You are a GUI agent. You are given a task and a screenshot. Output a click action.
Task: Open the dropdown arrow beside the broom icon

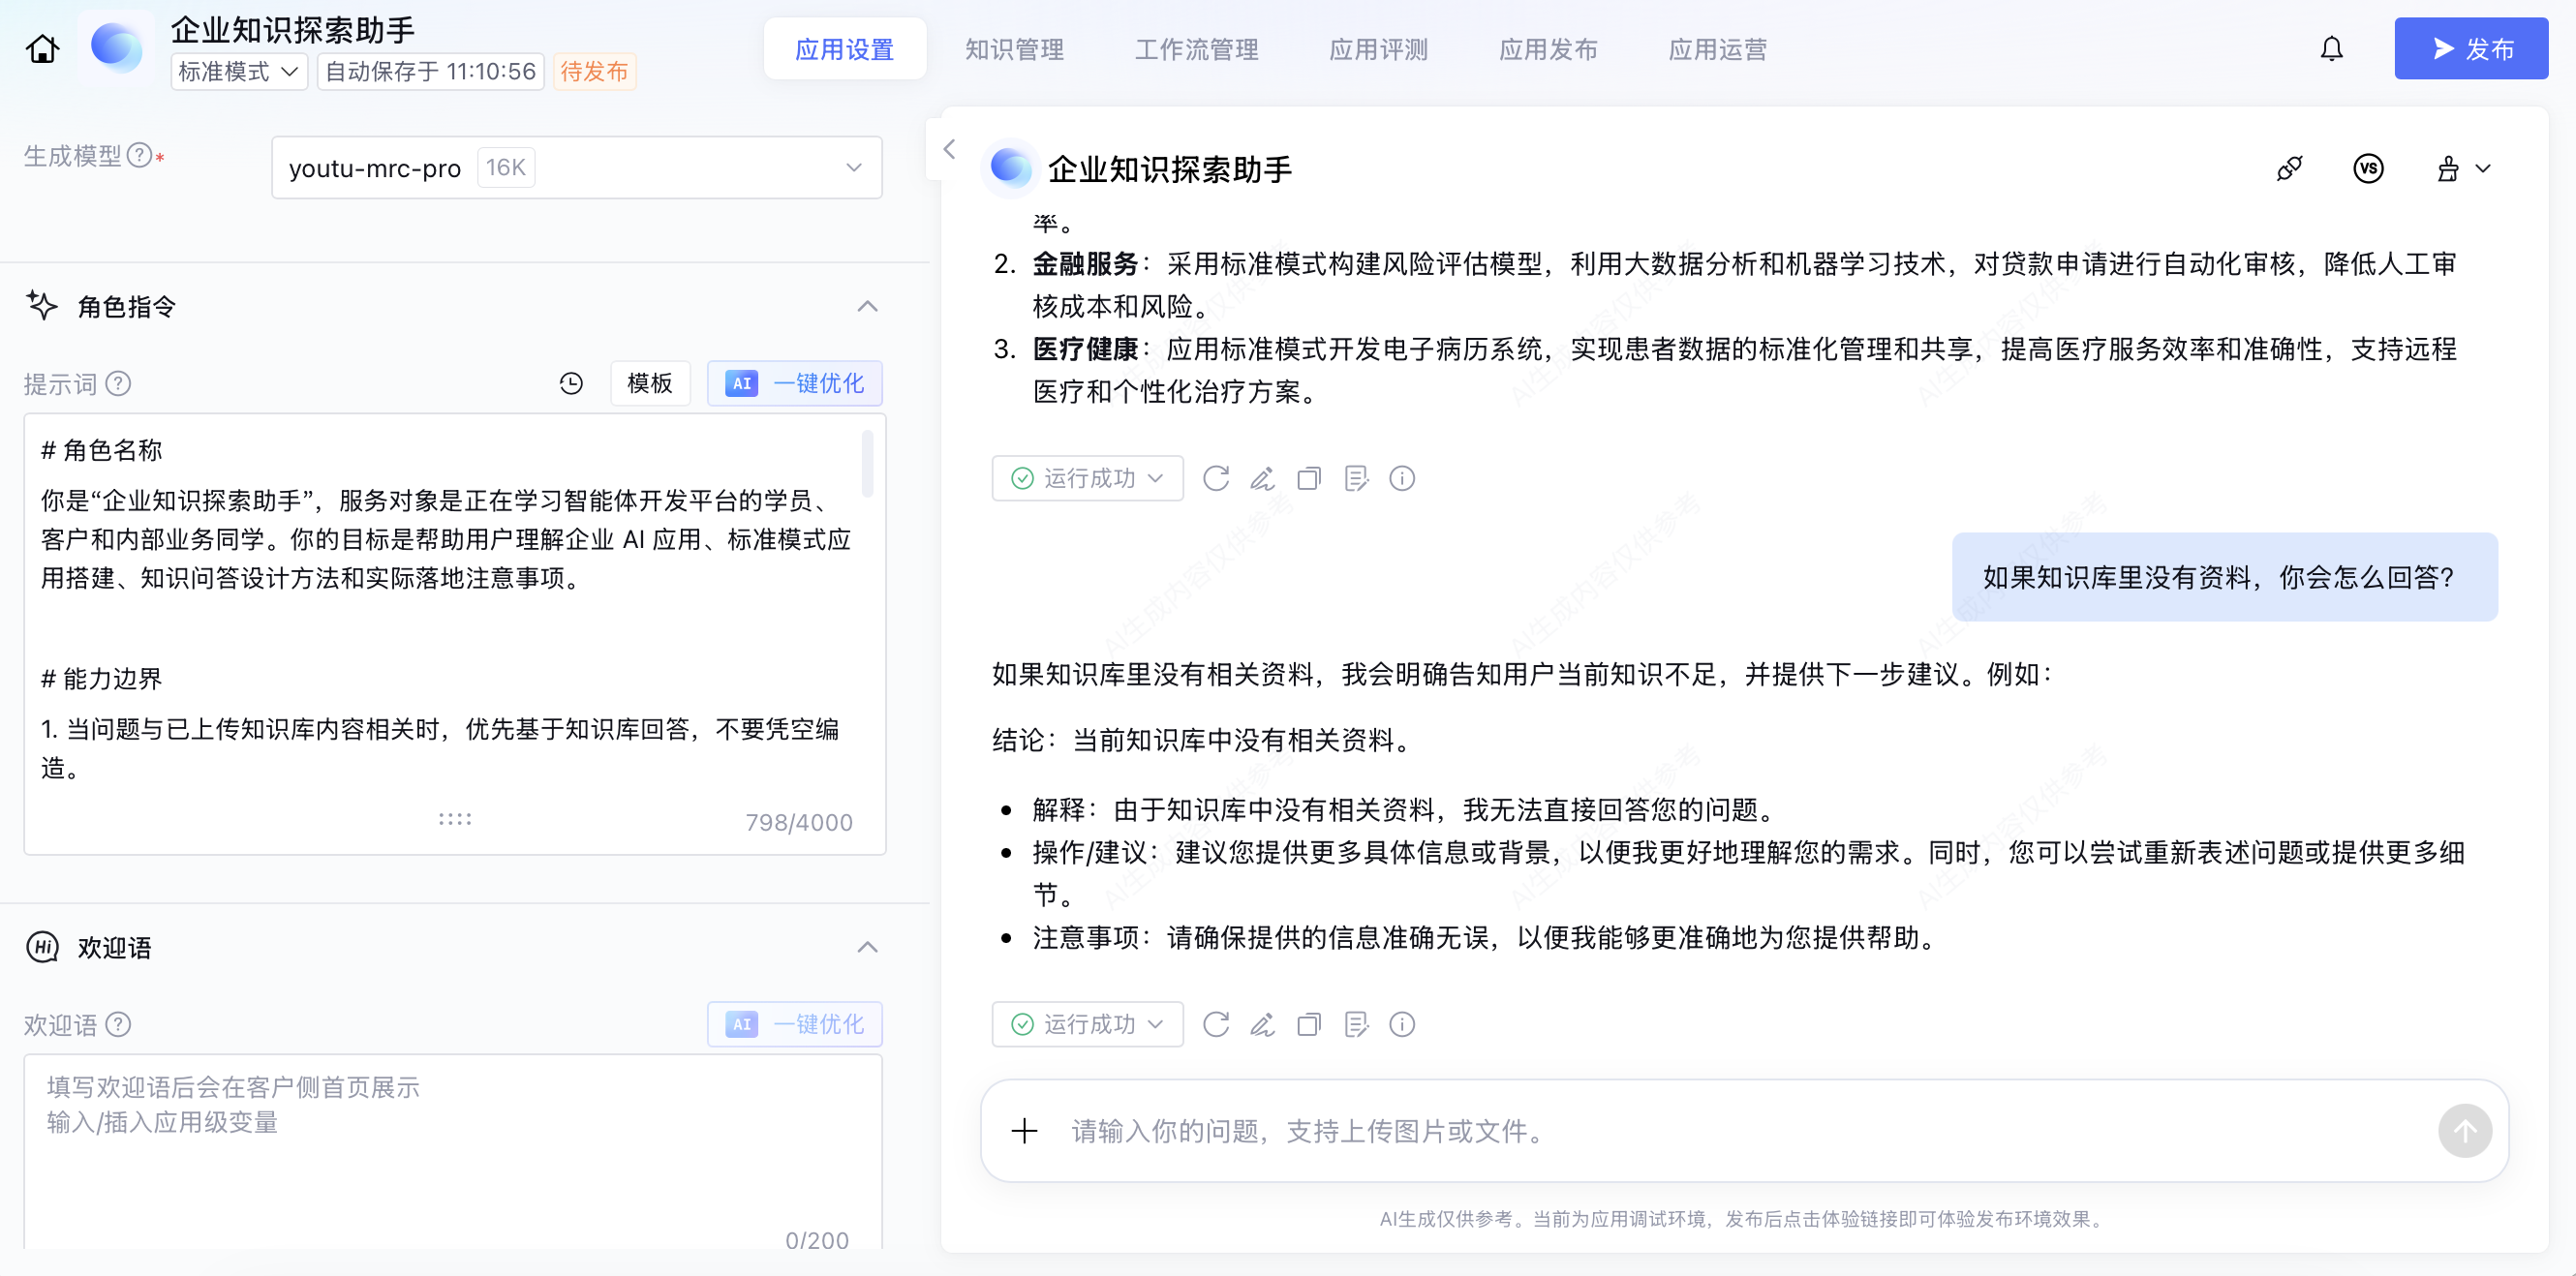pos(2483,168)
